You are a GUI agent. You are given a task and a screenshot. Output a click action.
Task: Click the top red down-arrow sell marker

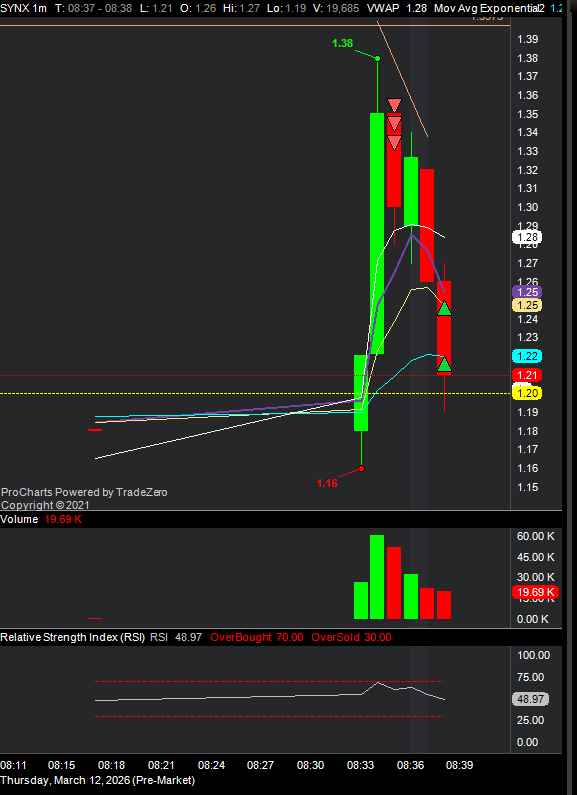pos(394,105)
